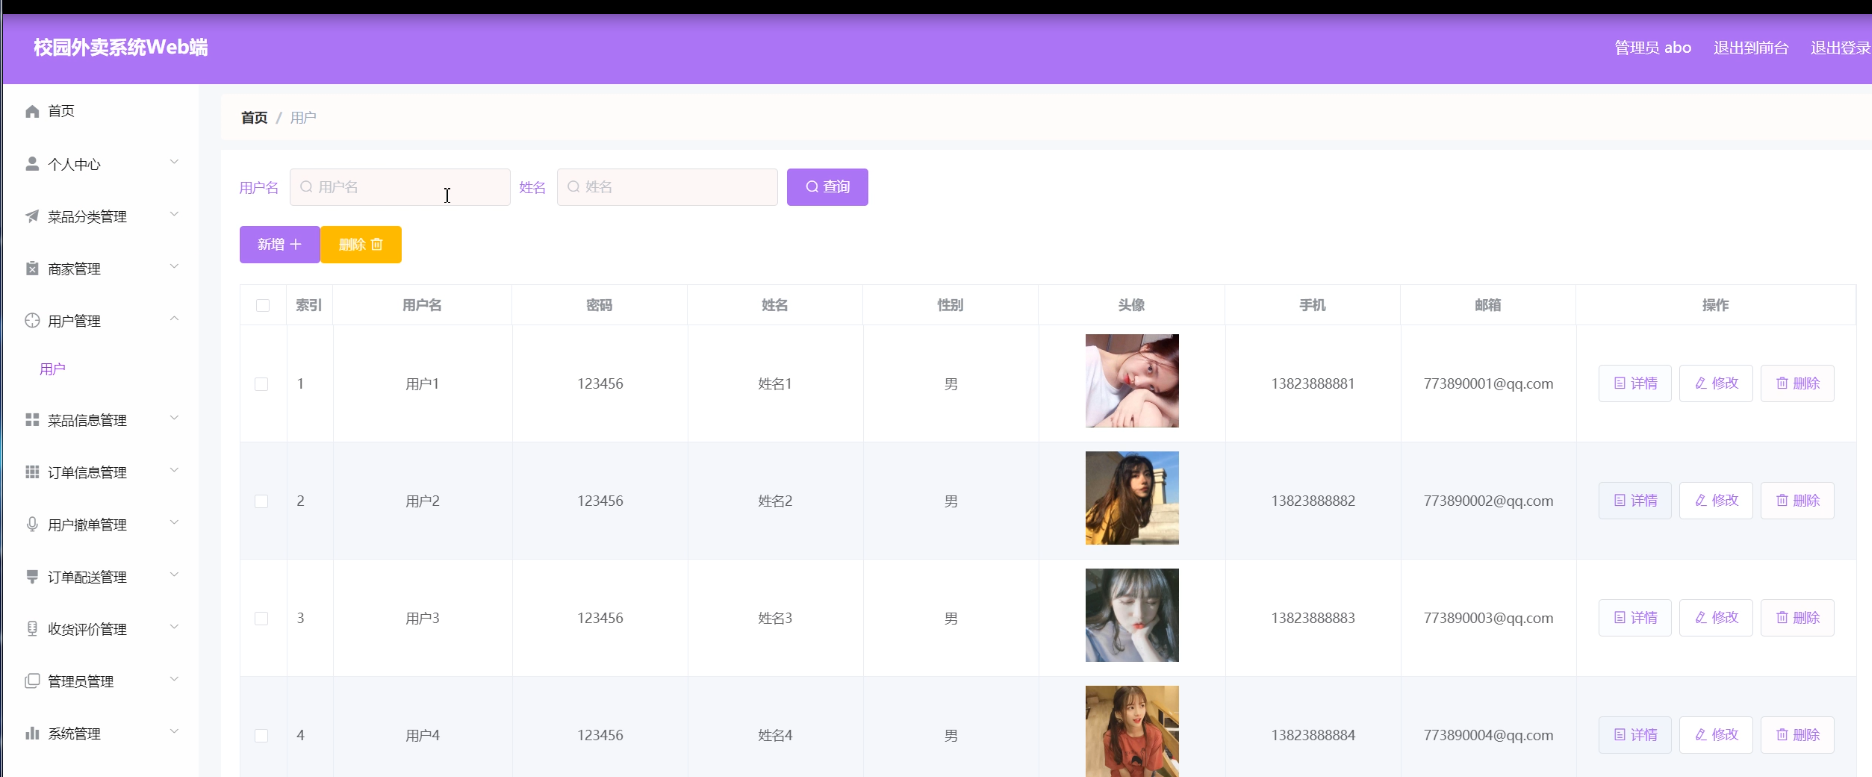
Task: Click the grid icon for 订单信息管理
Action: (32, 472)
